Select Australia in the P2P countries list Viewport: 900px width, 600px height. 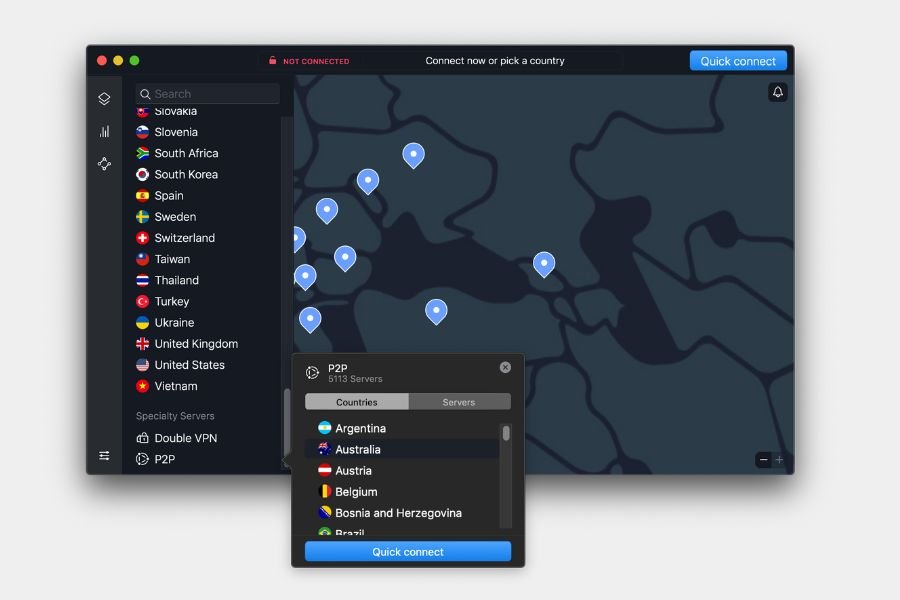(x=358, y=450)
